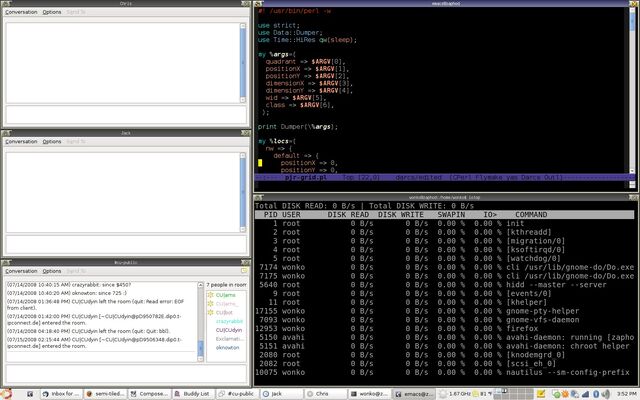Click the 'use strict;' line in emacs
The height and width of the screenshot is (400, 640).
click(278, 25)
